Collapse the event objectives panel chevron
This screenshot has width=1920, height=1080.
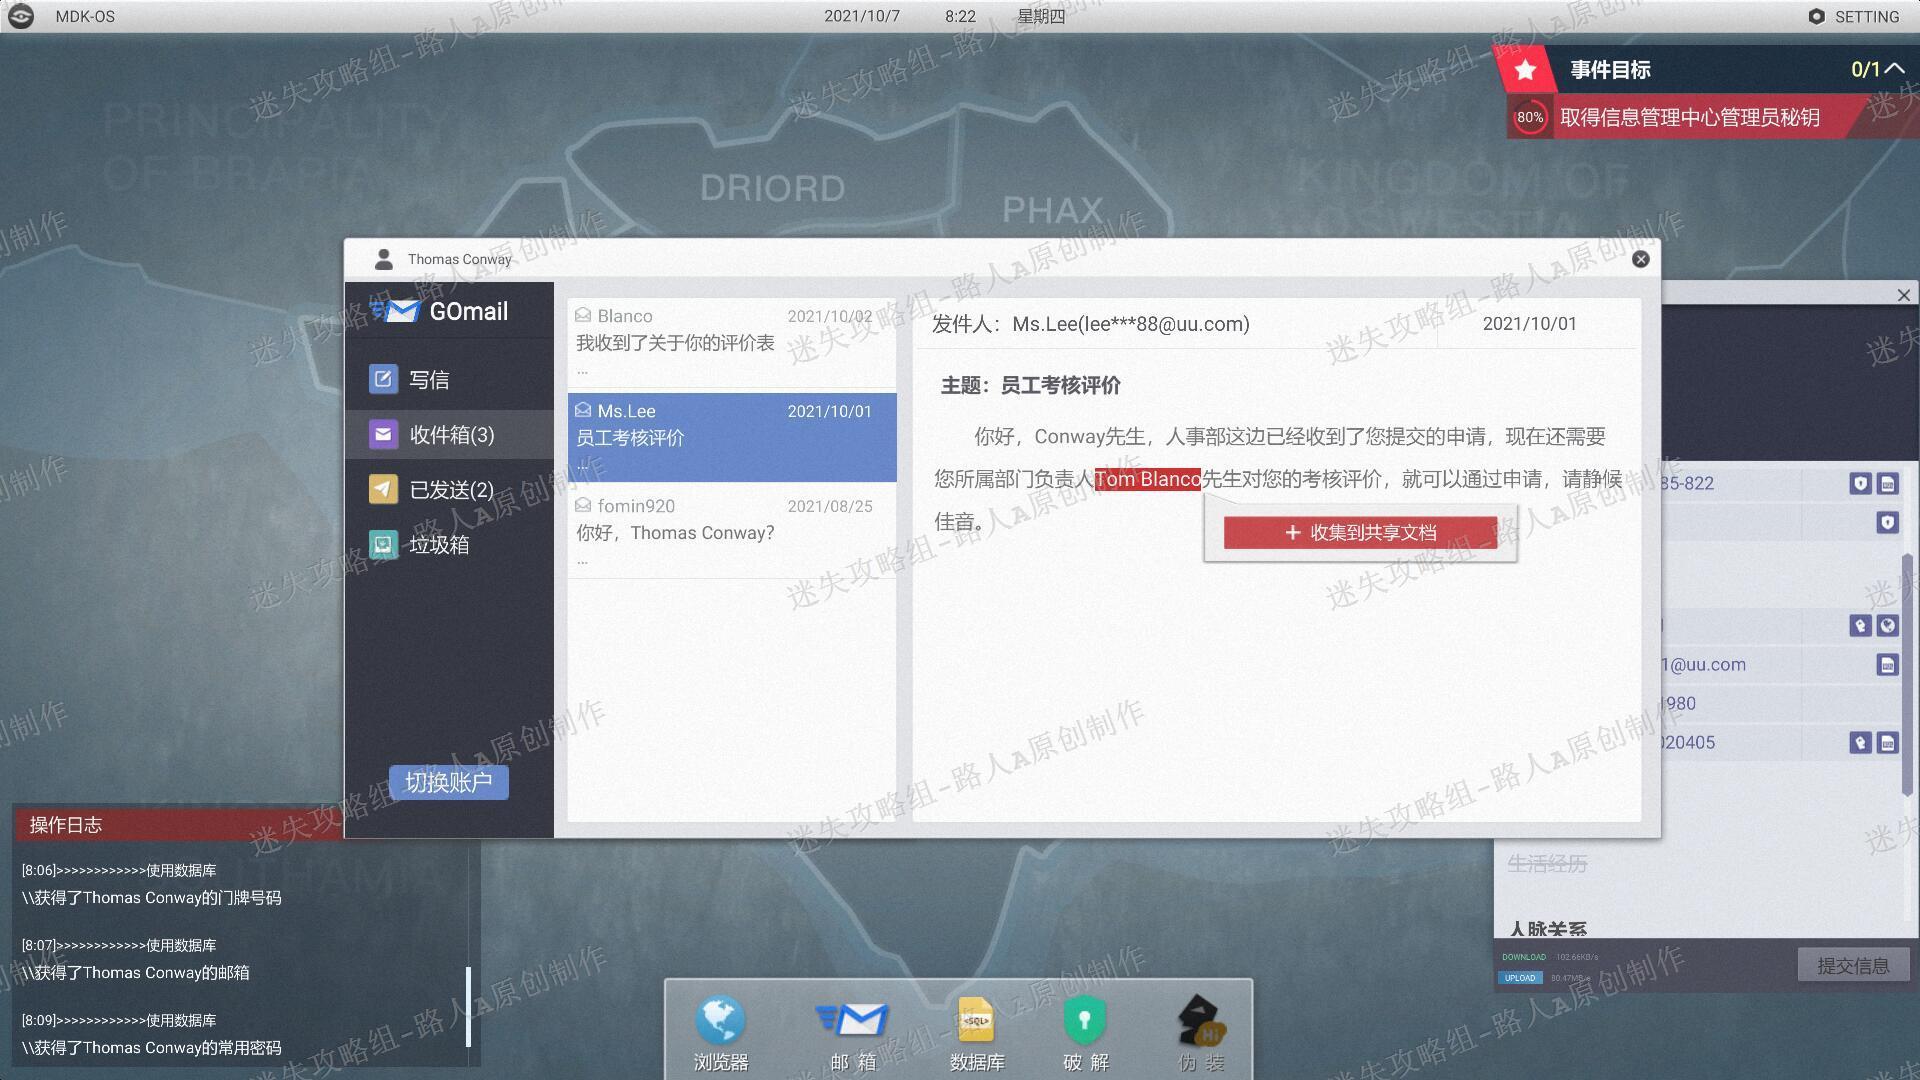pos(1894,69)
